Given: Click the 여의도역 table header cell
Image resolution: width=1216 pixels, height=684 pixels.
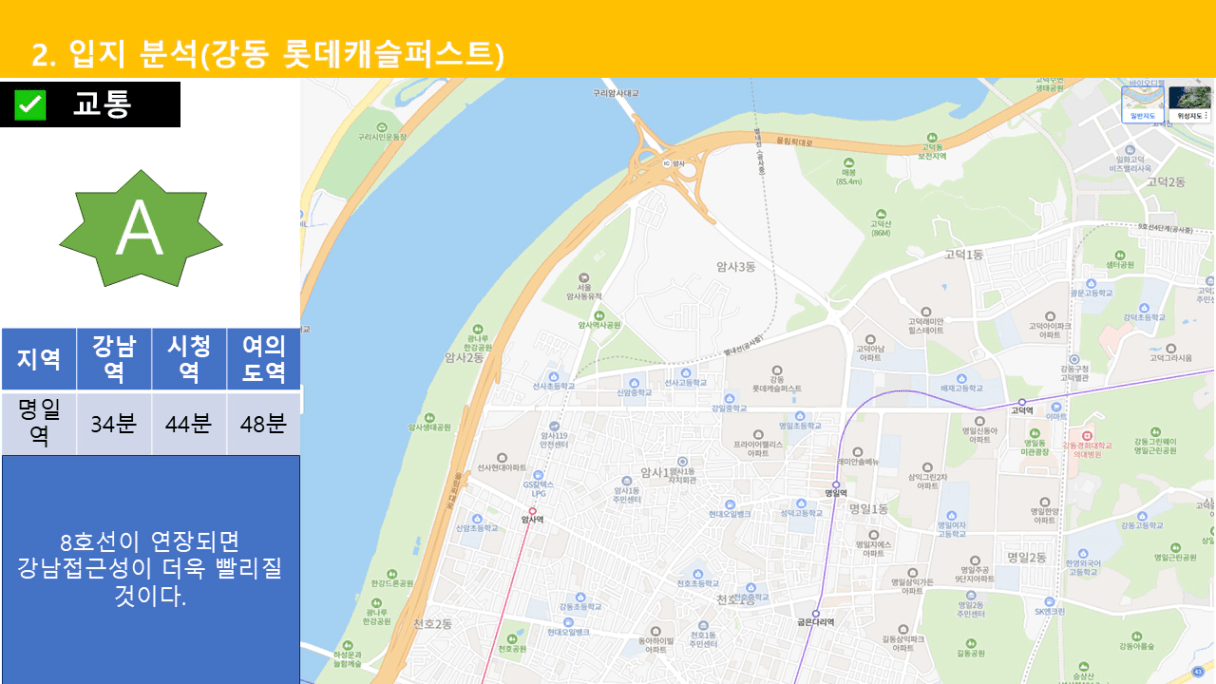Looking at the screenshot, I should (264, 359).
